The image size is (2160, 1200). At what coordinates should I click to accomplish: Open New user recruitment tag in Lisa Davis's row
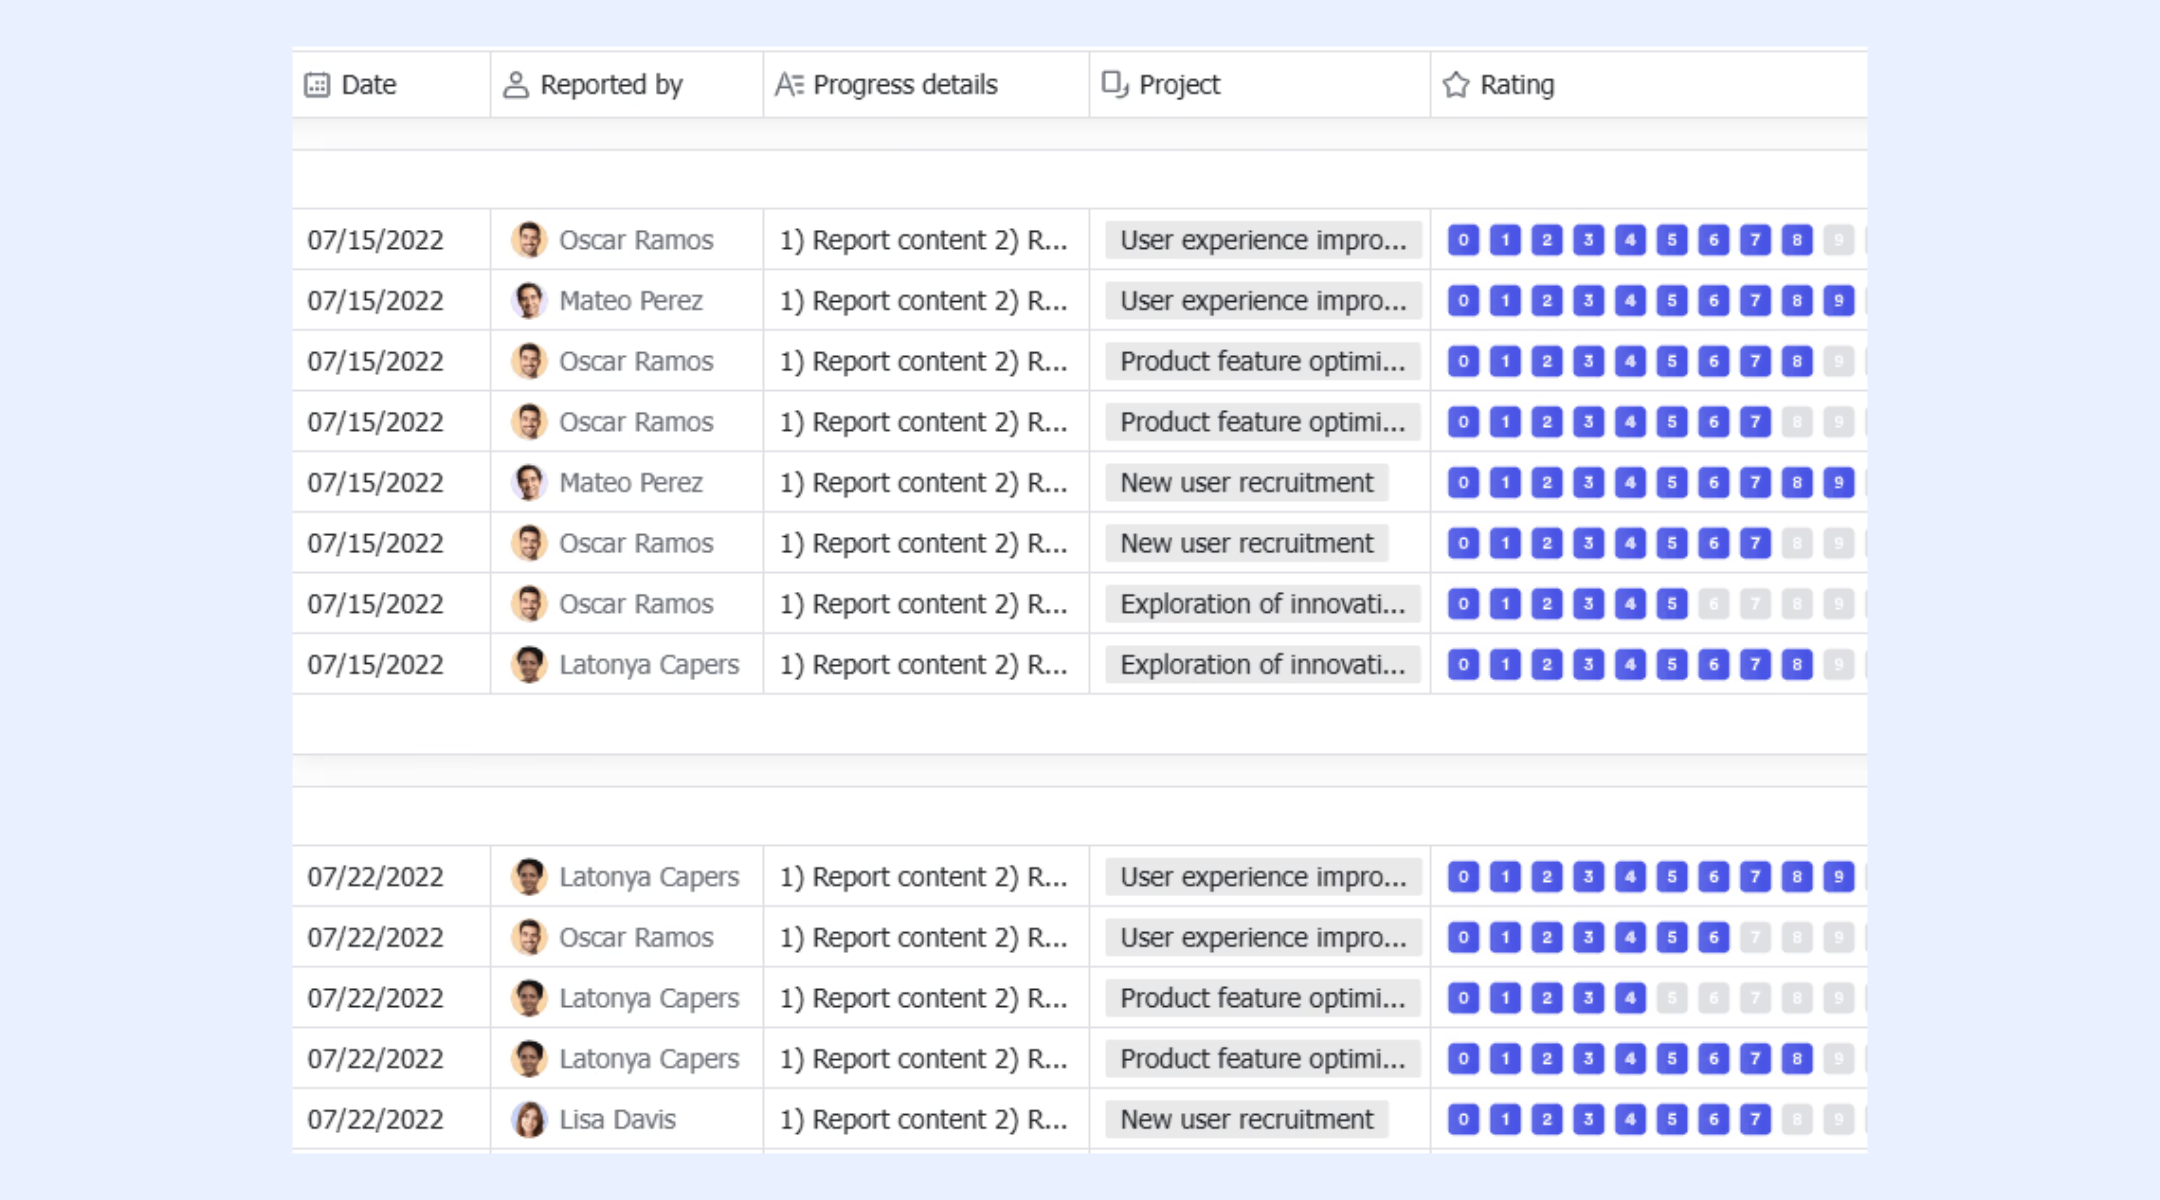coord(1247,1119)
